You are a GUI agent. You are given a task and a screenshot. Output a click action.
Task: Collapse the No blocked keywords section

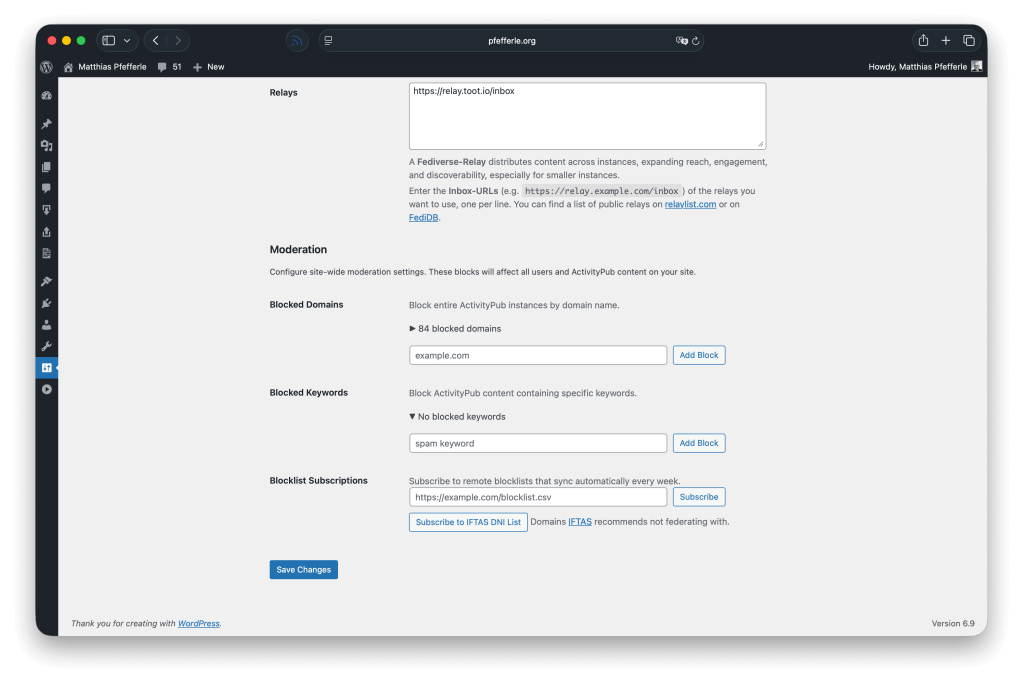pos(457,416)
